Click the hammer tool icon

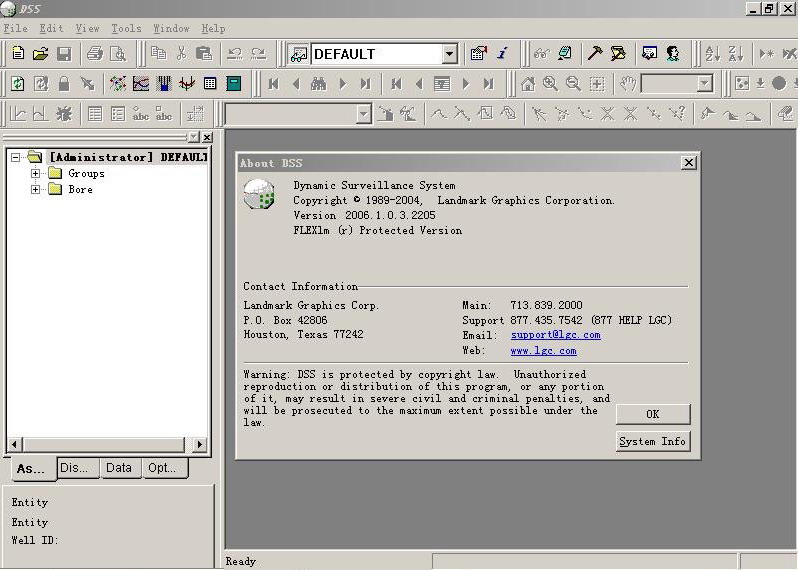tap(594, 53)
